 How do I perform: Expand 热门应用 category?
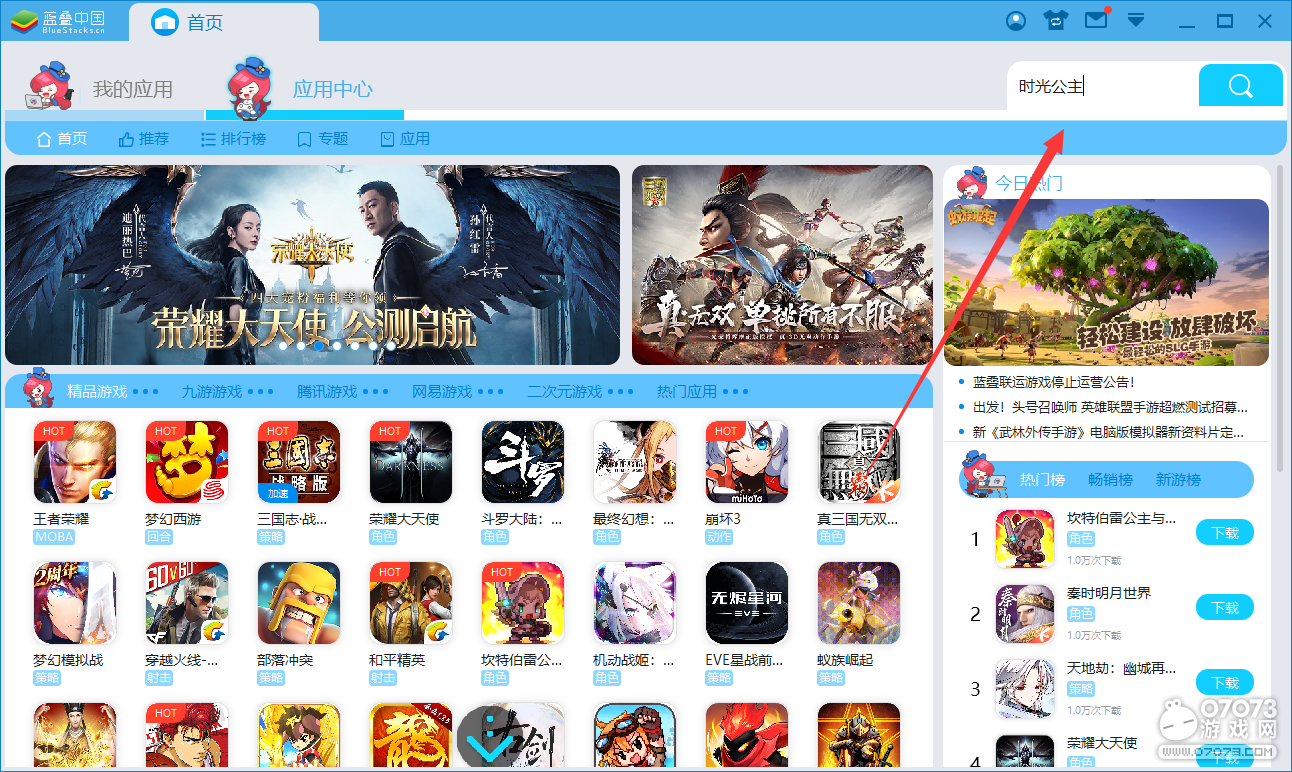click(703, 392)
